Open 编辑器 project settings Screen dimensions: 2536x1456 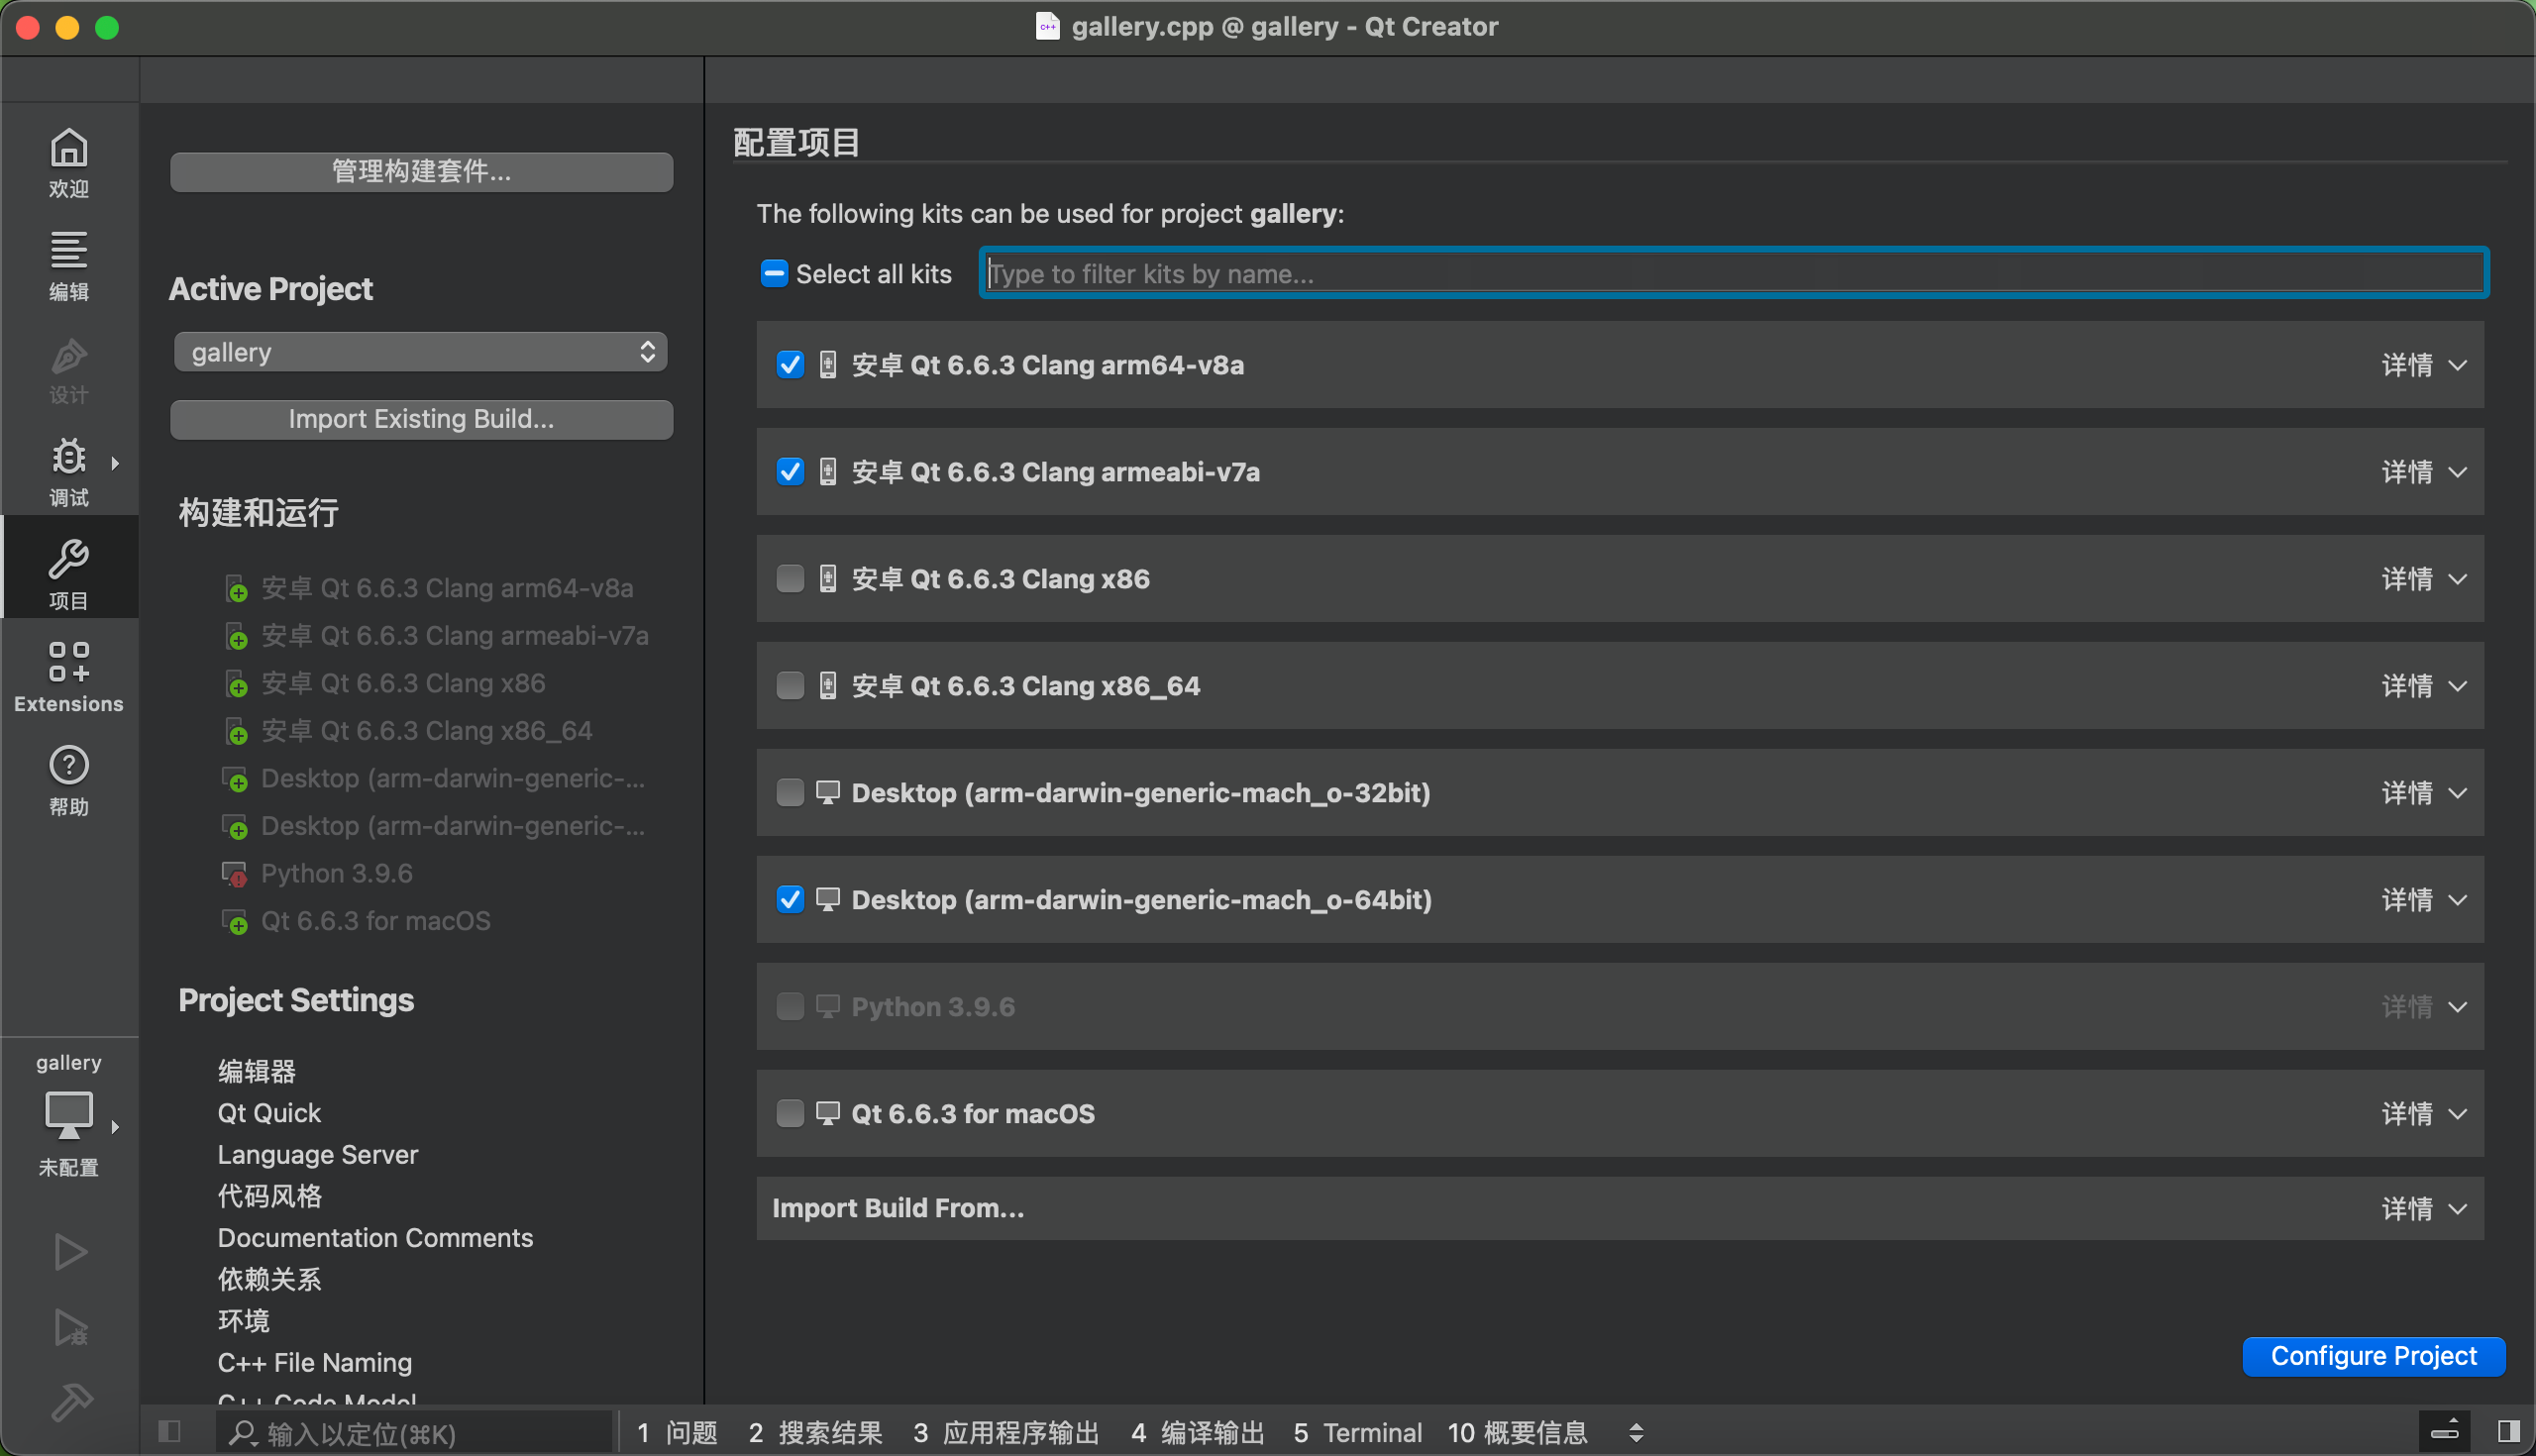257,1071
